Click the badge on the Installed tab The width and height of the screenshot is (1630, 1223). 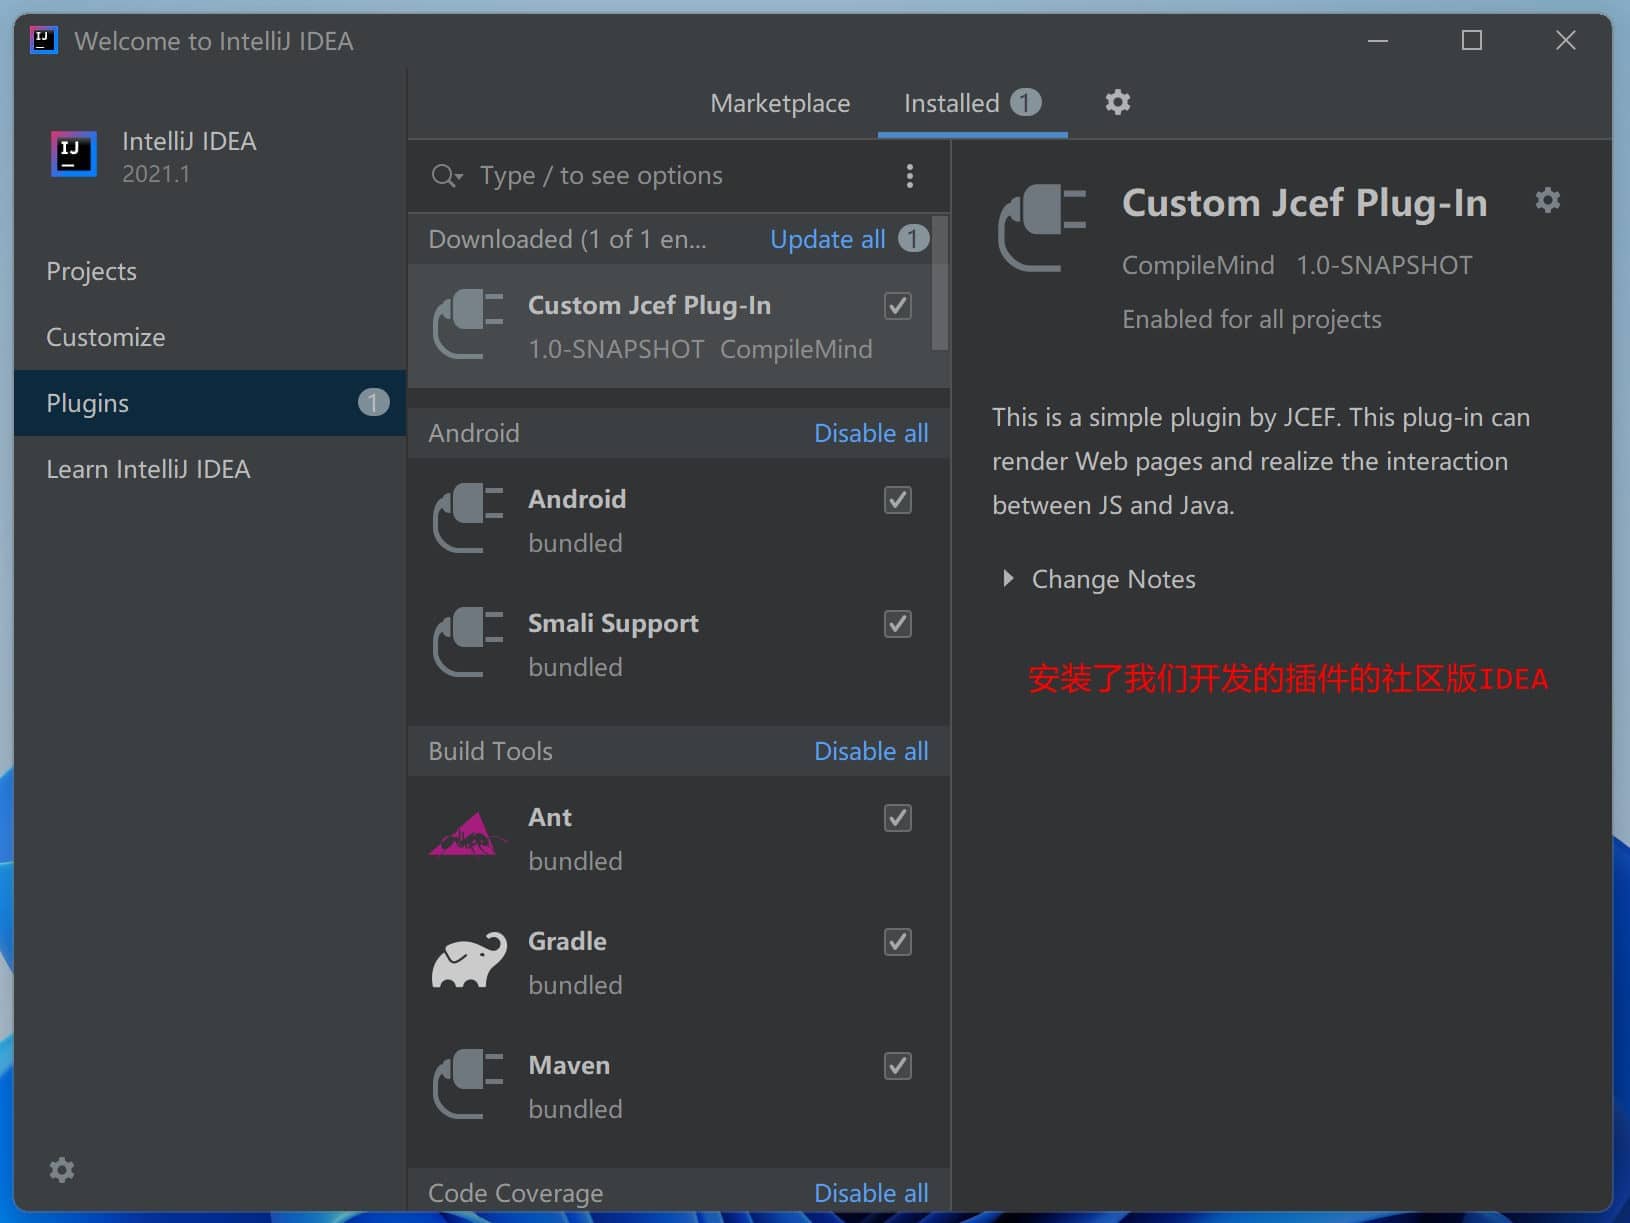click(1025, 102)
